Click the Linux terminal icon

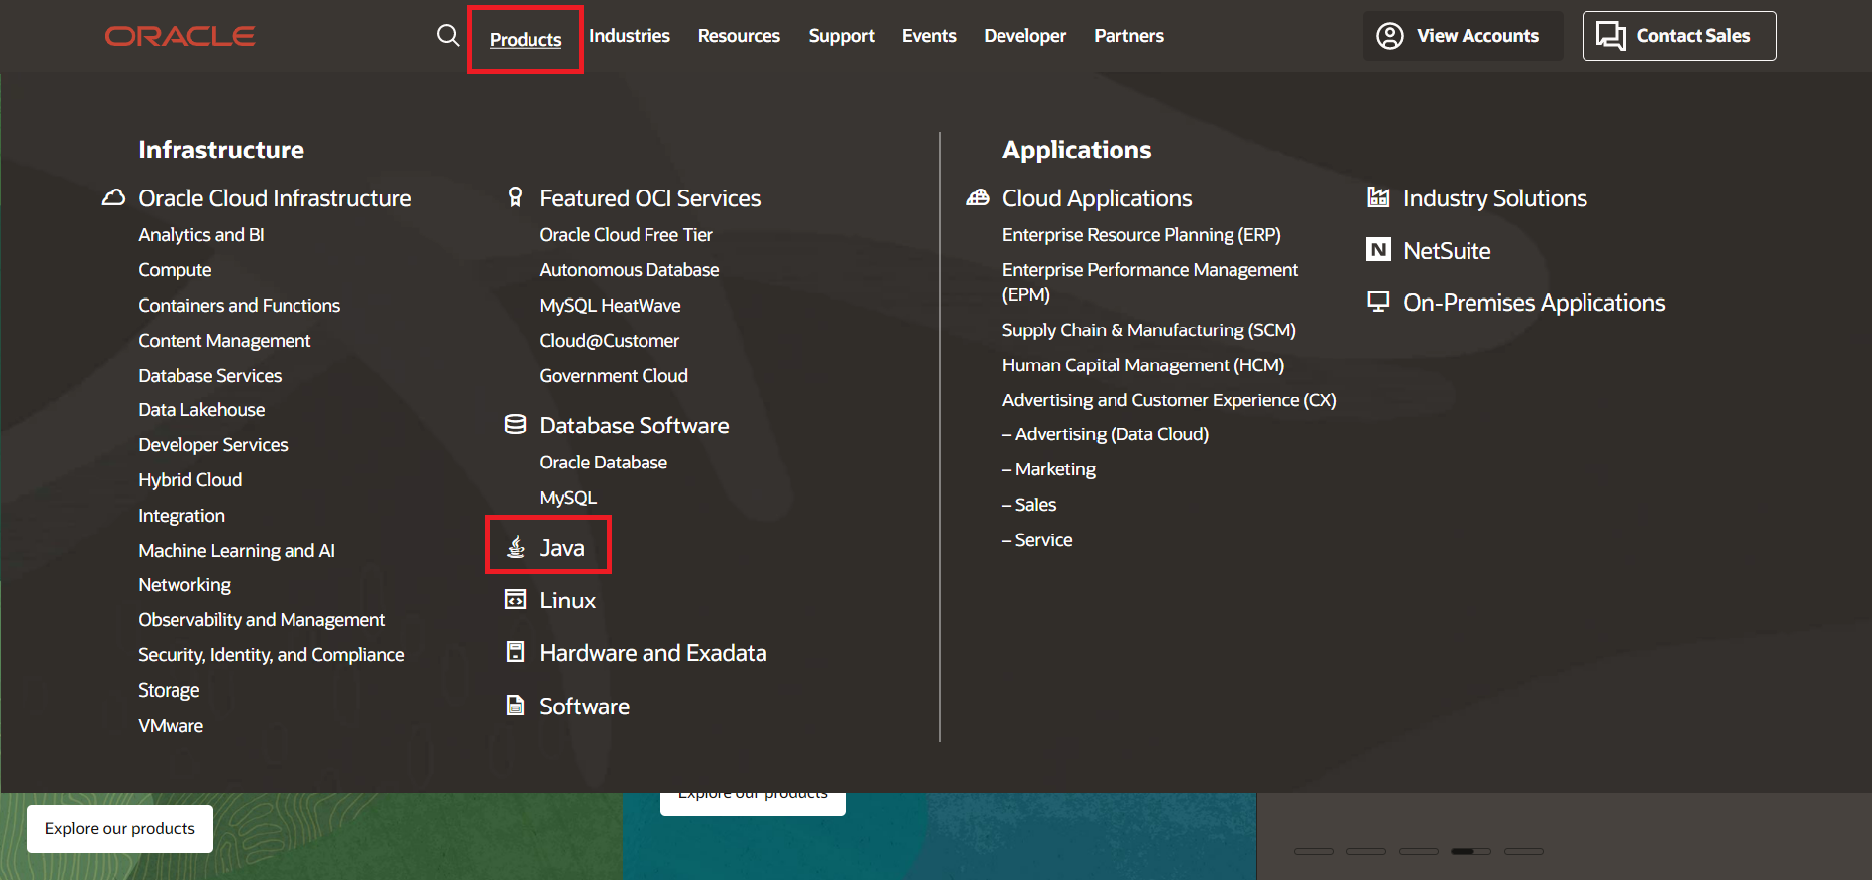tap(515, 599)
